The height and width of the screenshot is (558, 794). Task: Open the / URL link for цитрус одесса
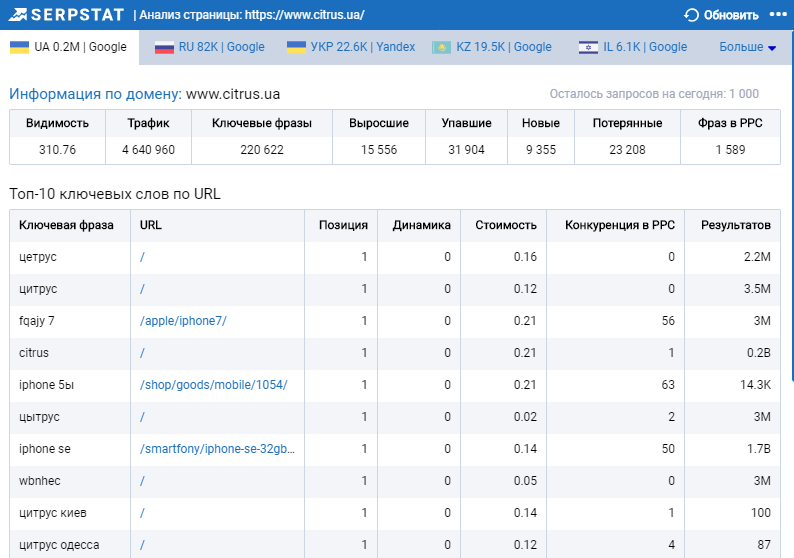coord(142,545)
